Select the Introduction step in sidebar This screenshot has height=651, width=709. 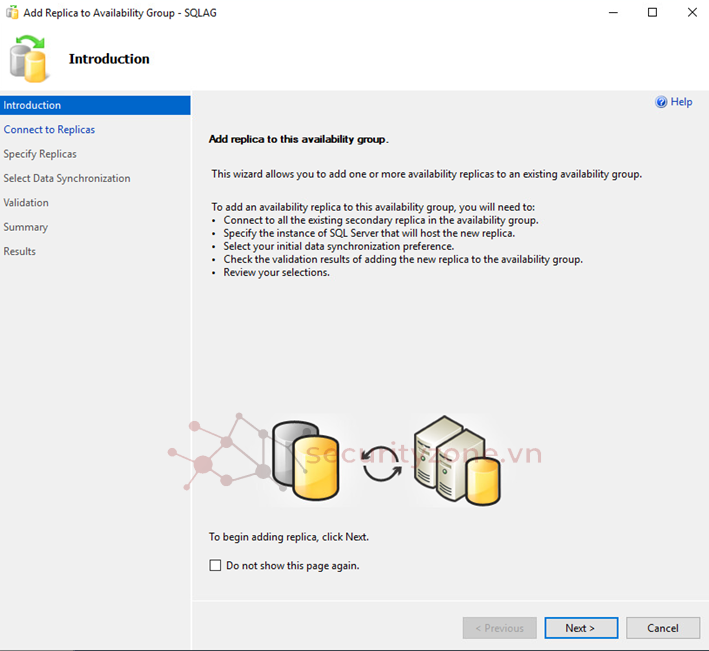(32, 105)
